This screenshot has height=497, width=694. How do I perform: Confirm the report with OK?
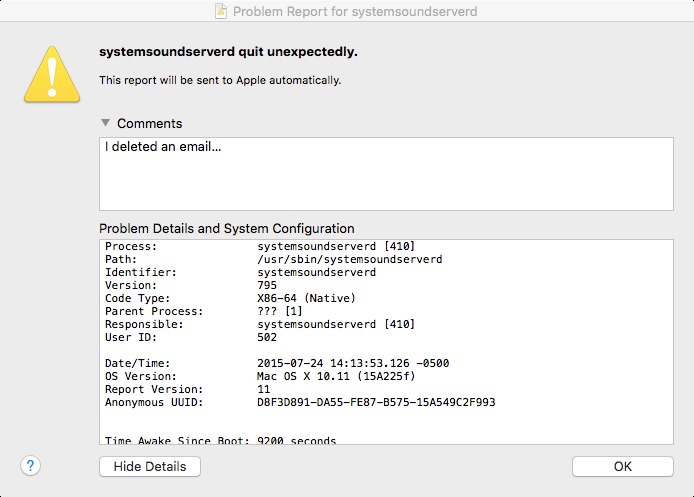[x=622, y=466]
